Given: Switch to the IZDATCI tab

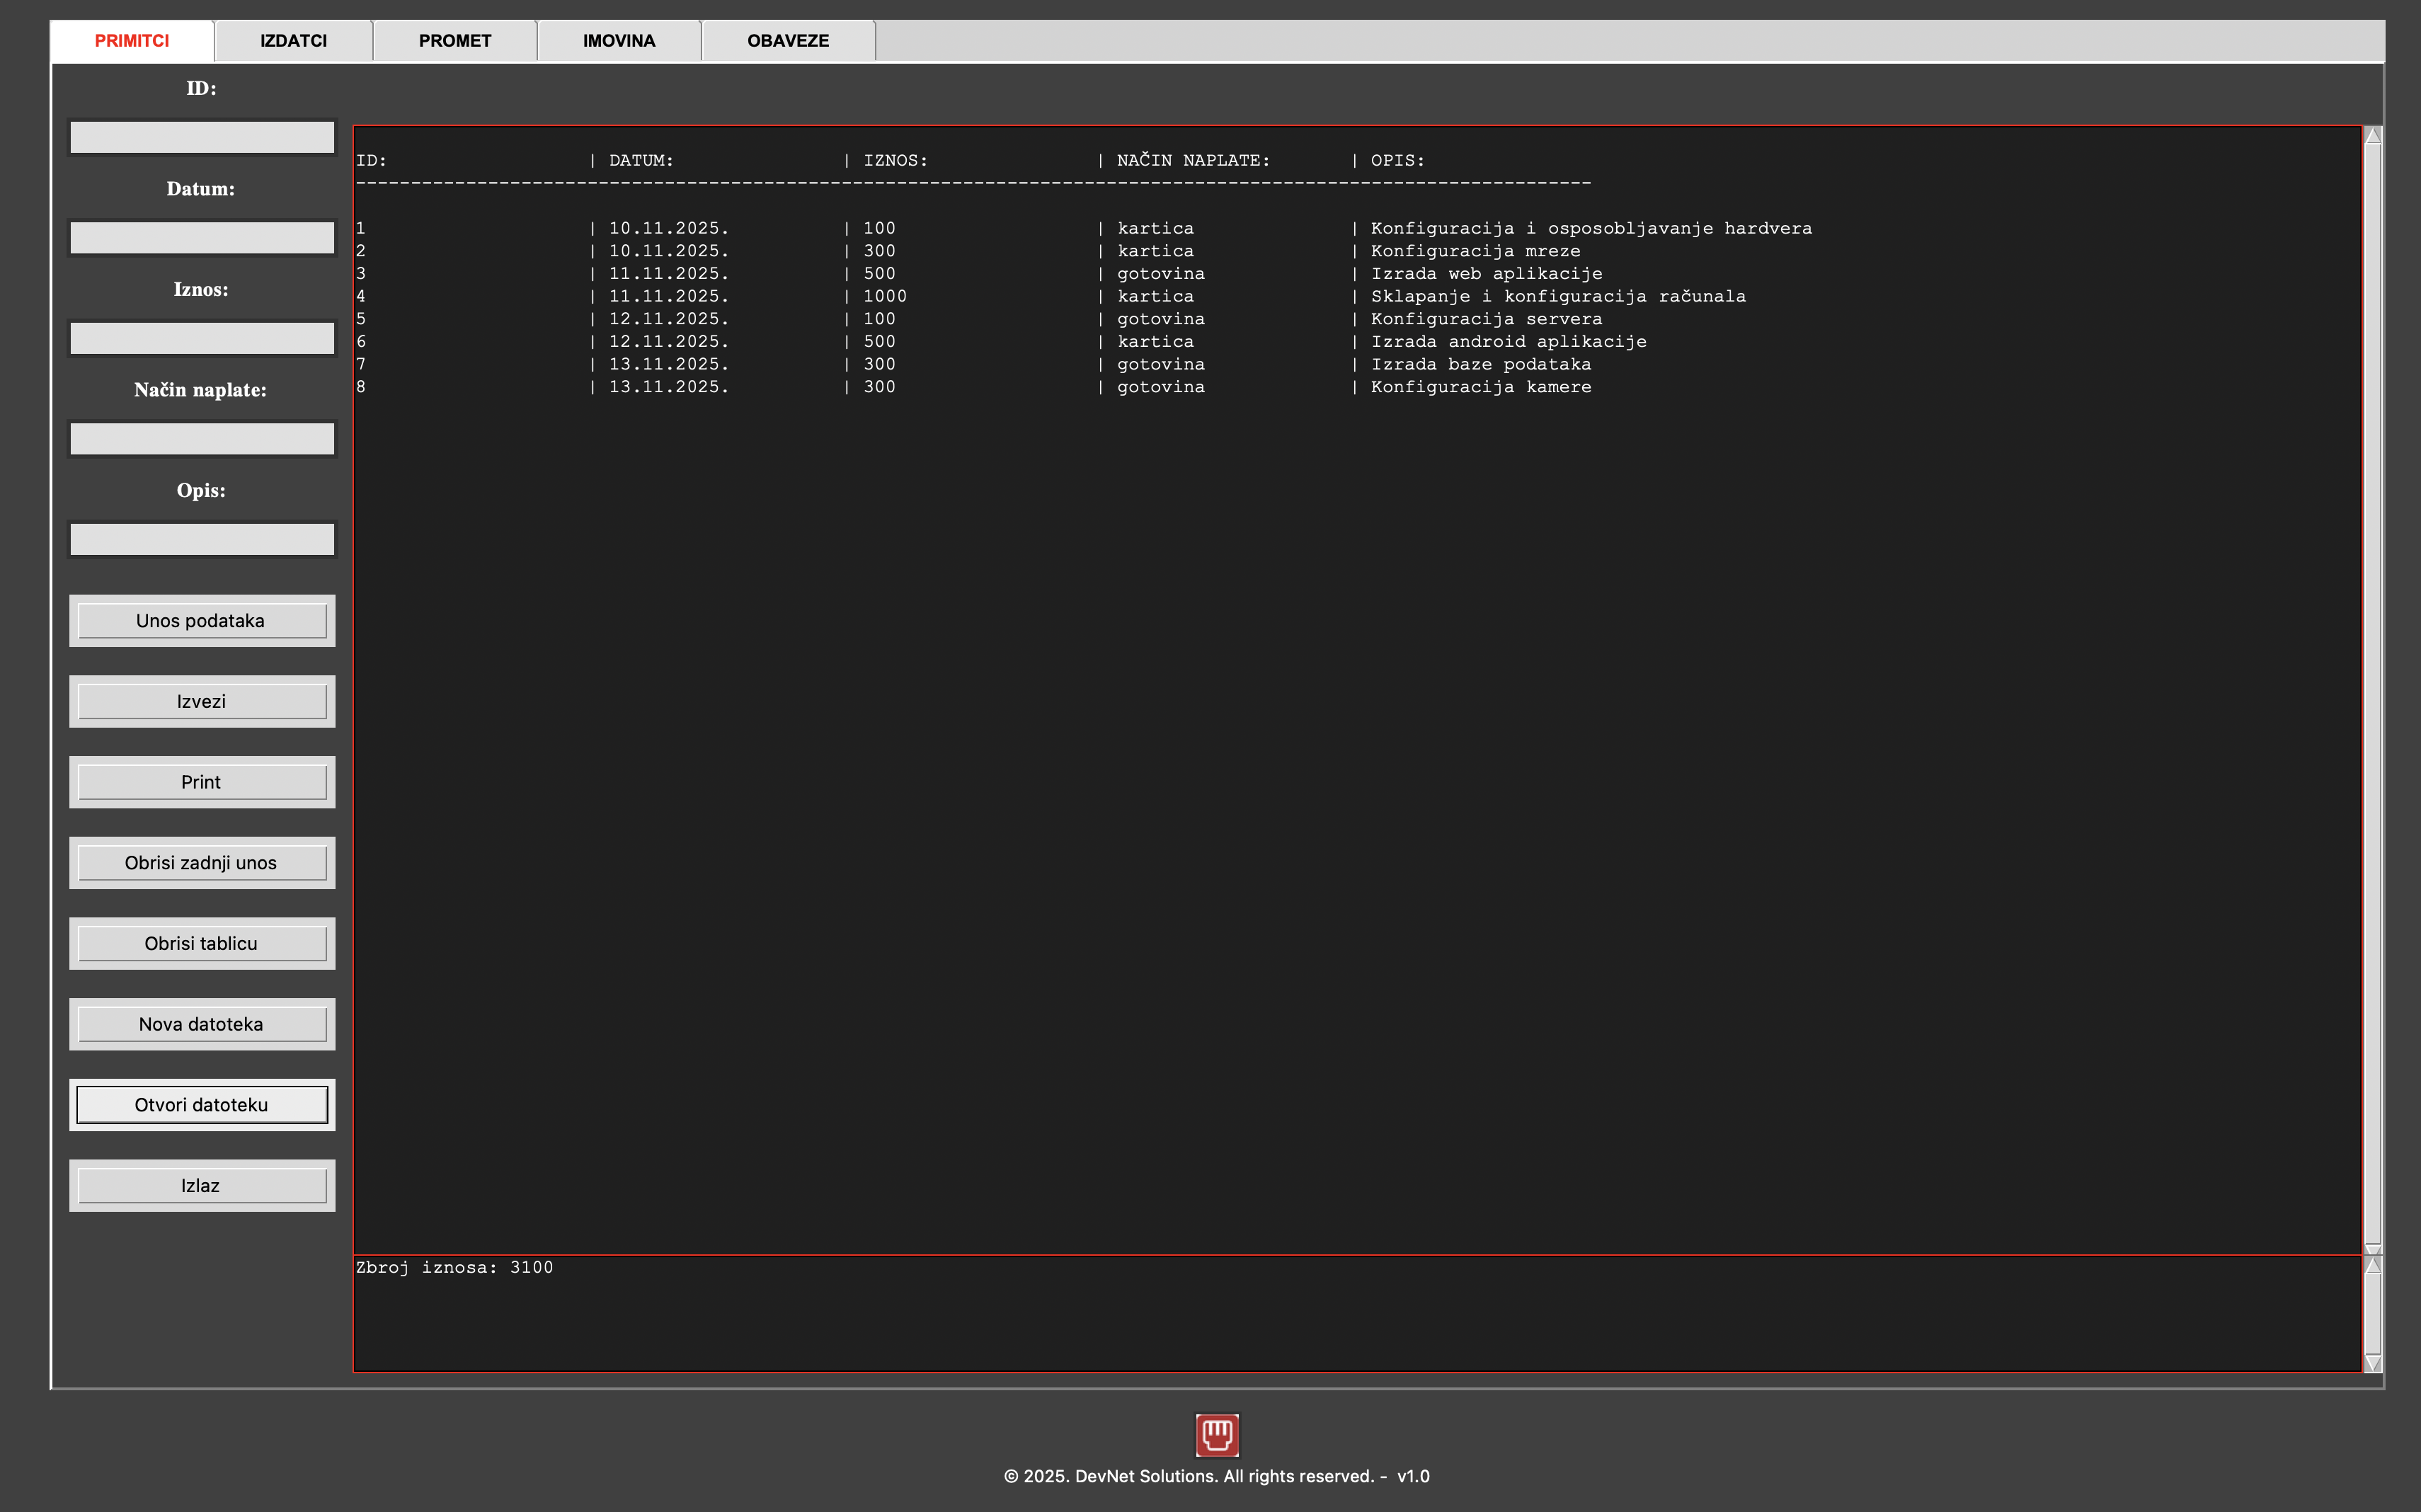Looking at the screenshot, I should point(293,41).
